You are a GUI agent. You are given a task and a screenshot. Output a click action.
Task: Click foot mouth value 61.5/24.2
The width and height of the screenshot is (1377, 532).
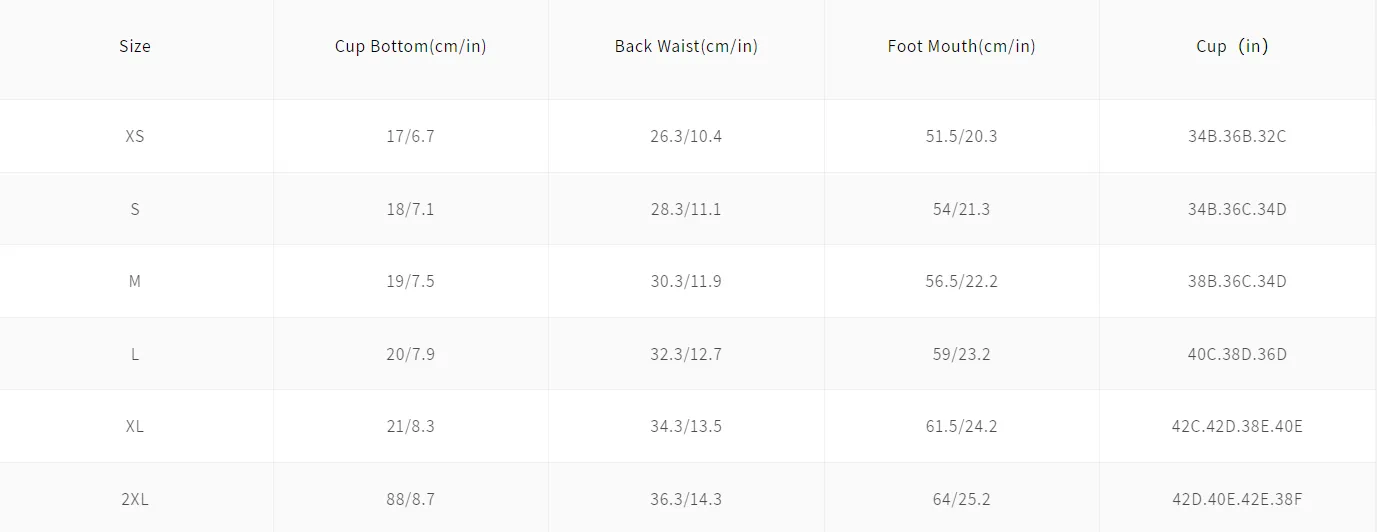(x=961, y=426)
